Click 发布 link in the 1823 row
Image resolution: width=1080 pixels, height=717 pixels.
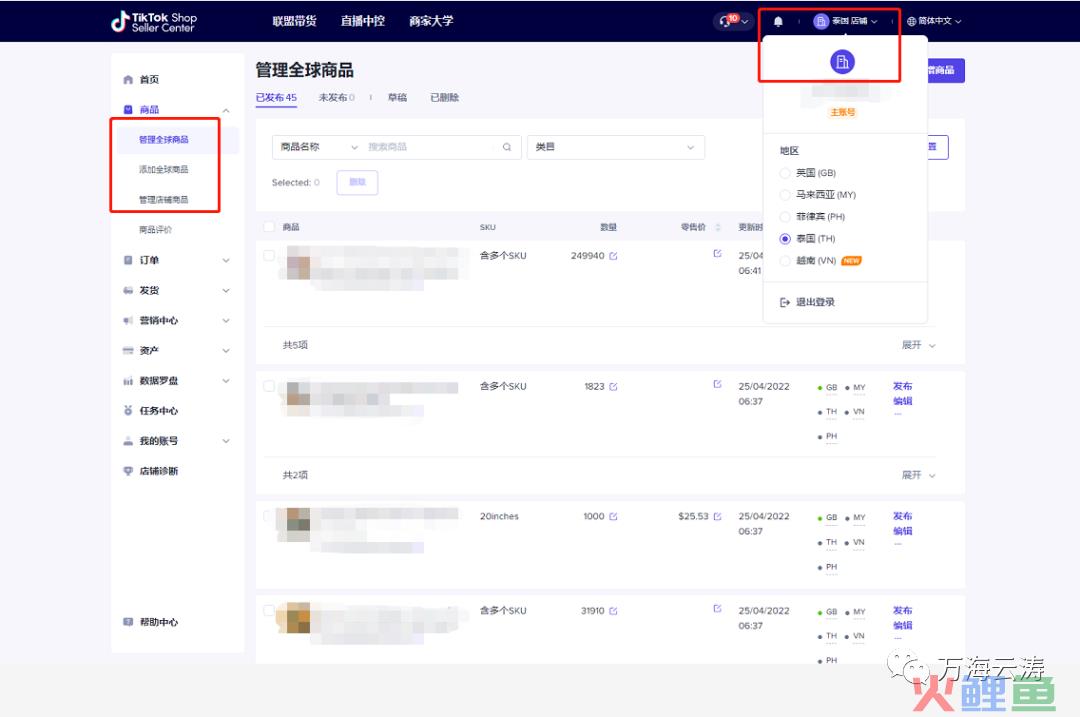click(x=902, y=386)
